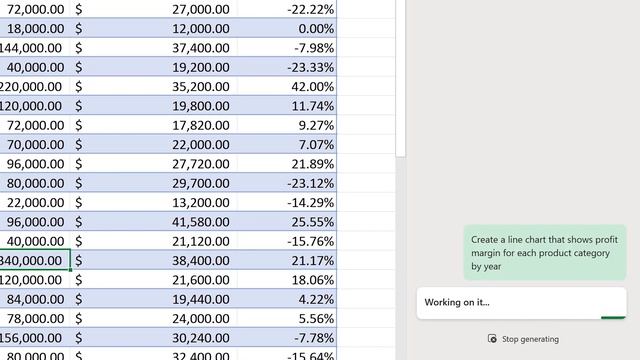Click the vertical scrollbar of the spreadsheet
This screenshot has width=640, height=360.
click(x=400, y=78)
